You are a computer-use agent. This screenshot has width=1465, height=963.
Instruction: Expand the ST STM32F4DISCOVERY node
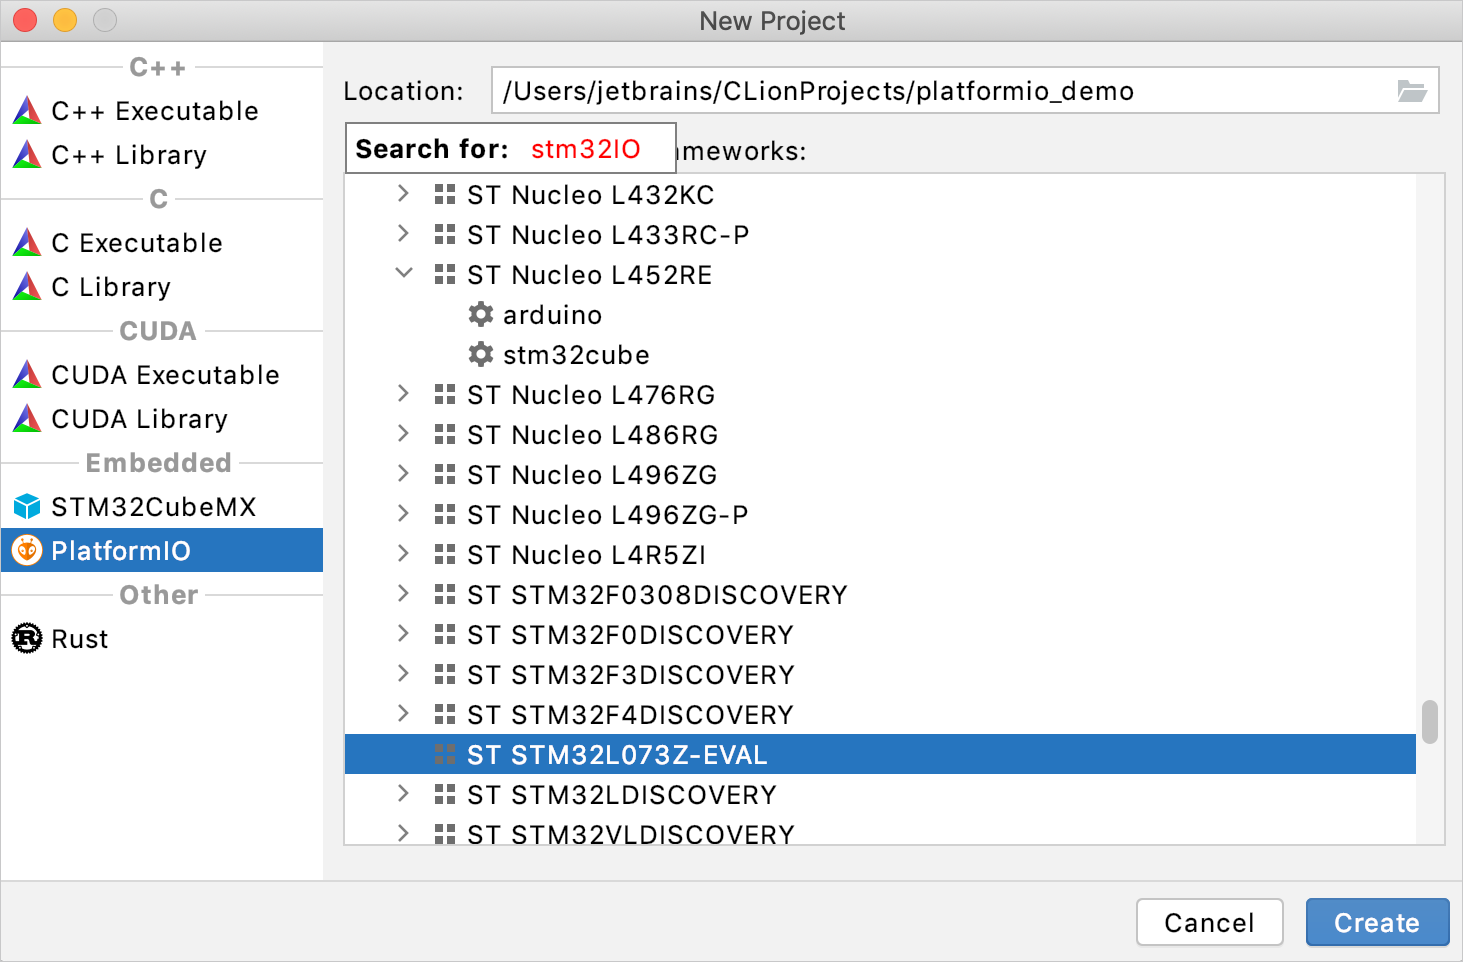click(x=403, y=713)
